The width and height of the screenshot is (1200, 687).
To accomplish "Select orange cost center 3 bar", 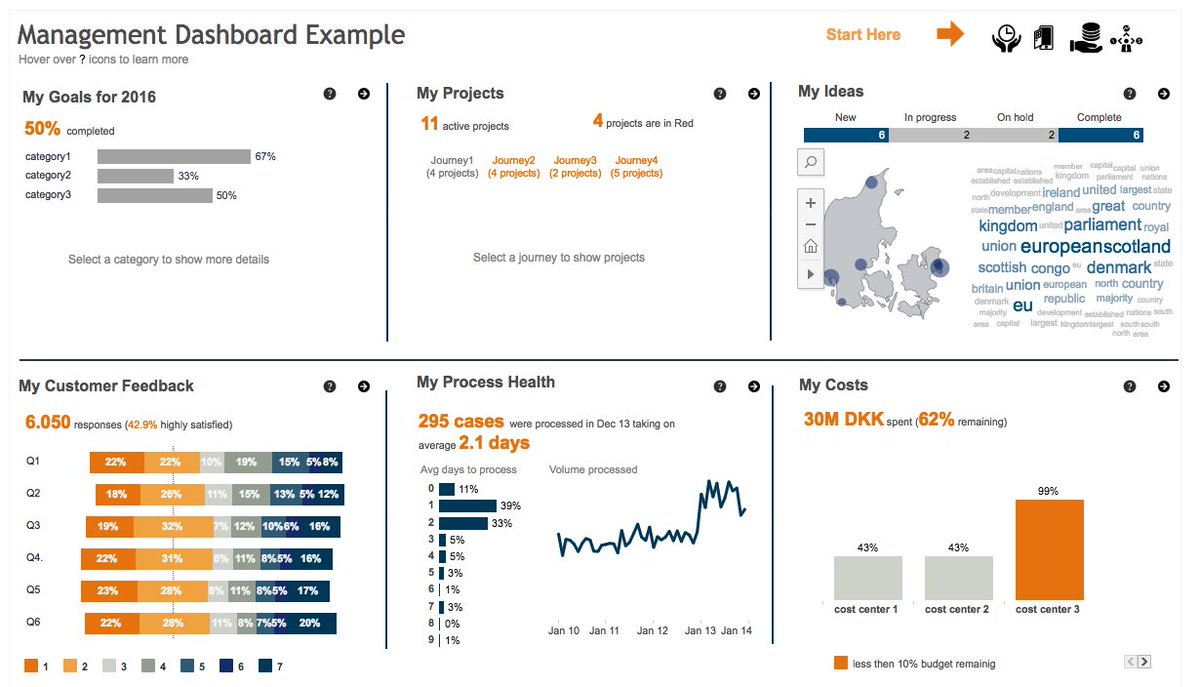I will click(1049, 549).
